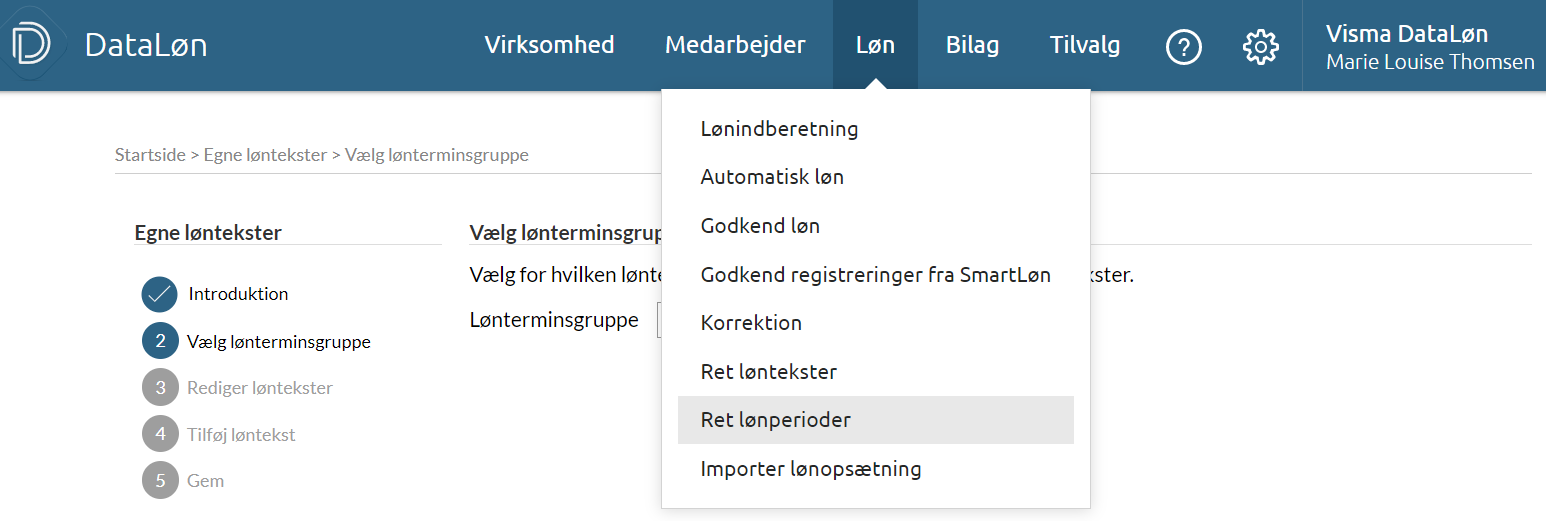The image size is (1546, 521).
Task: Open the Virksomhed menu
Action: [x=549, y=45]
